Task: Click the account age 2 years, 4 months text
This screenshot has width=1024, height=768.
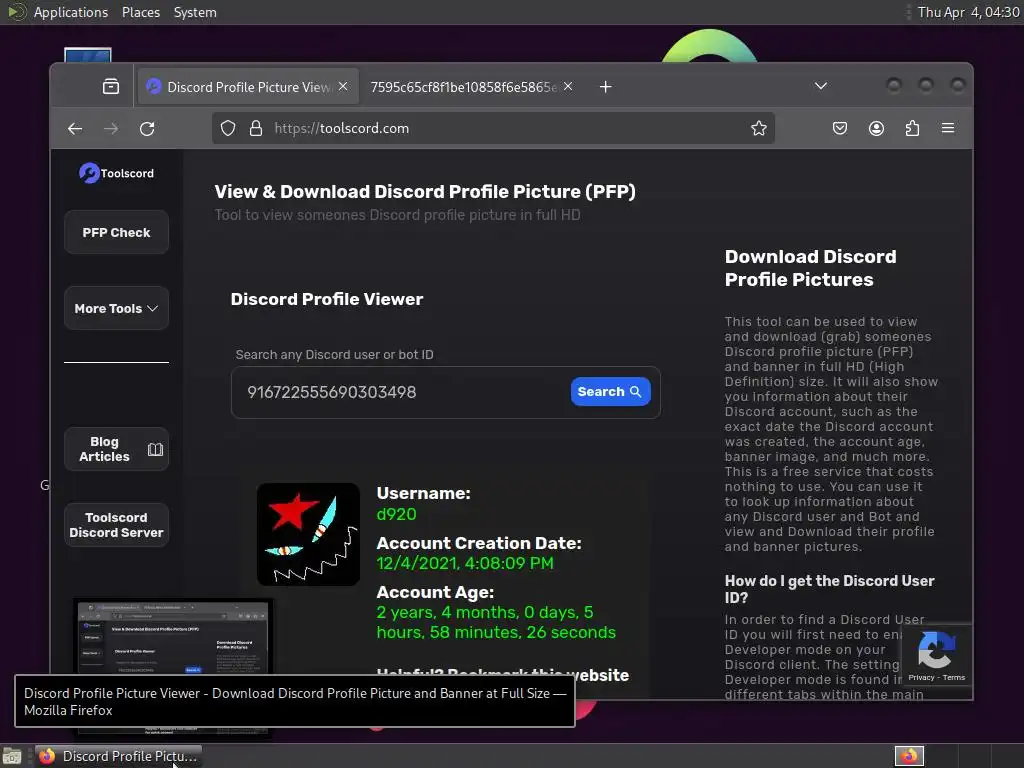Action: click(x=496, y=622)
